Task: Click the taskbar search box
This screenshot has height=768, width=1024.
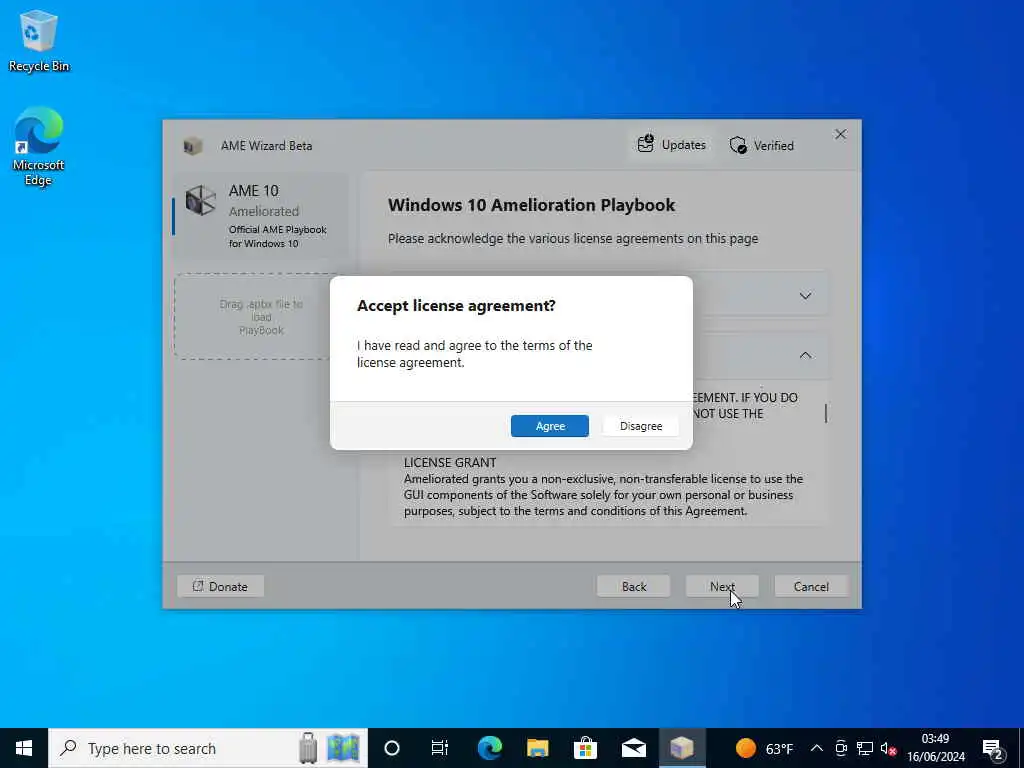Action: click(x=208, y=748)
